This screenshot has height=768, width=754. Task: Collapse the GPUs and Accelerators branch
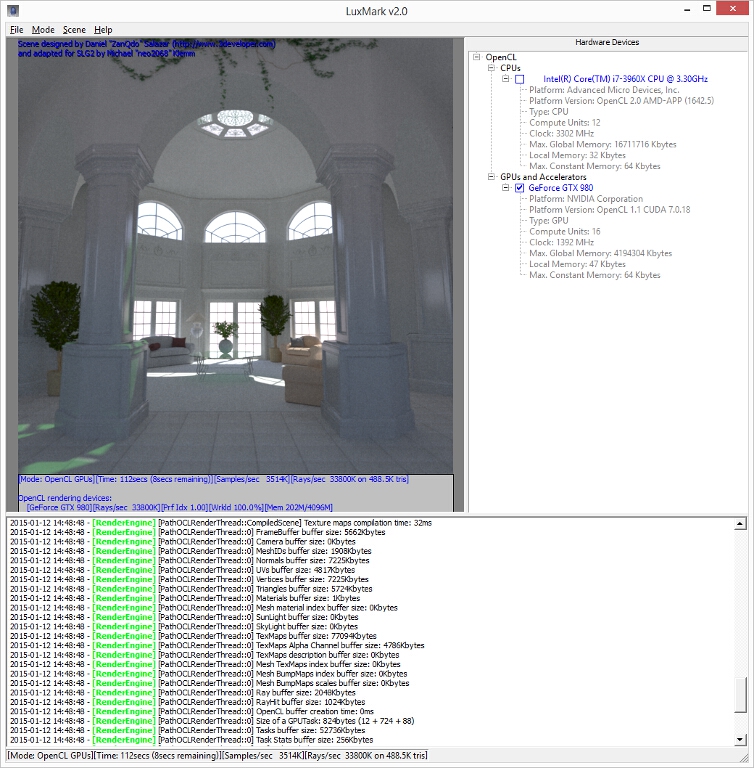[x=492, y=177]
